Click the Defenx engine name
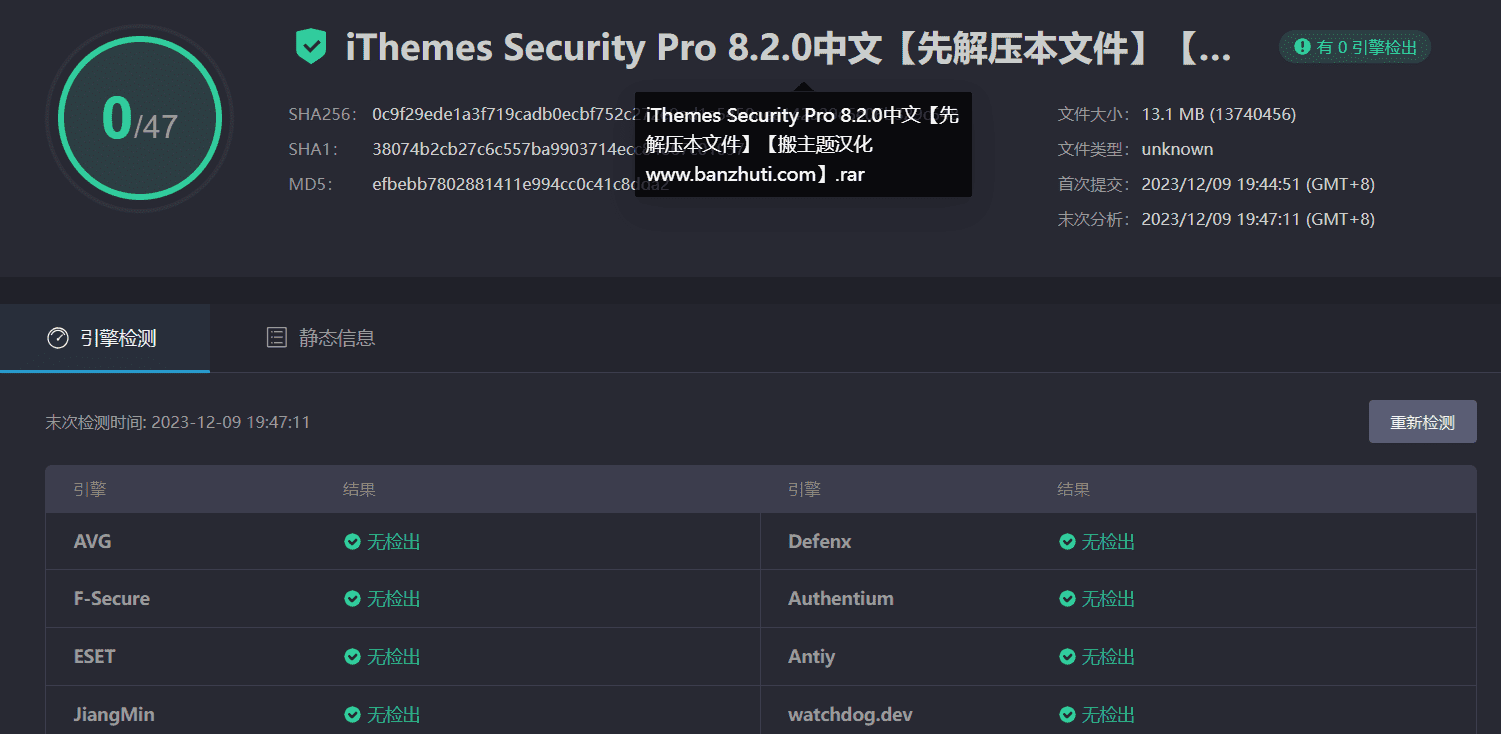This screenshot has height=734, width=1501. [x=820, y=542]
